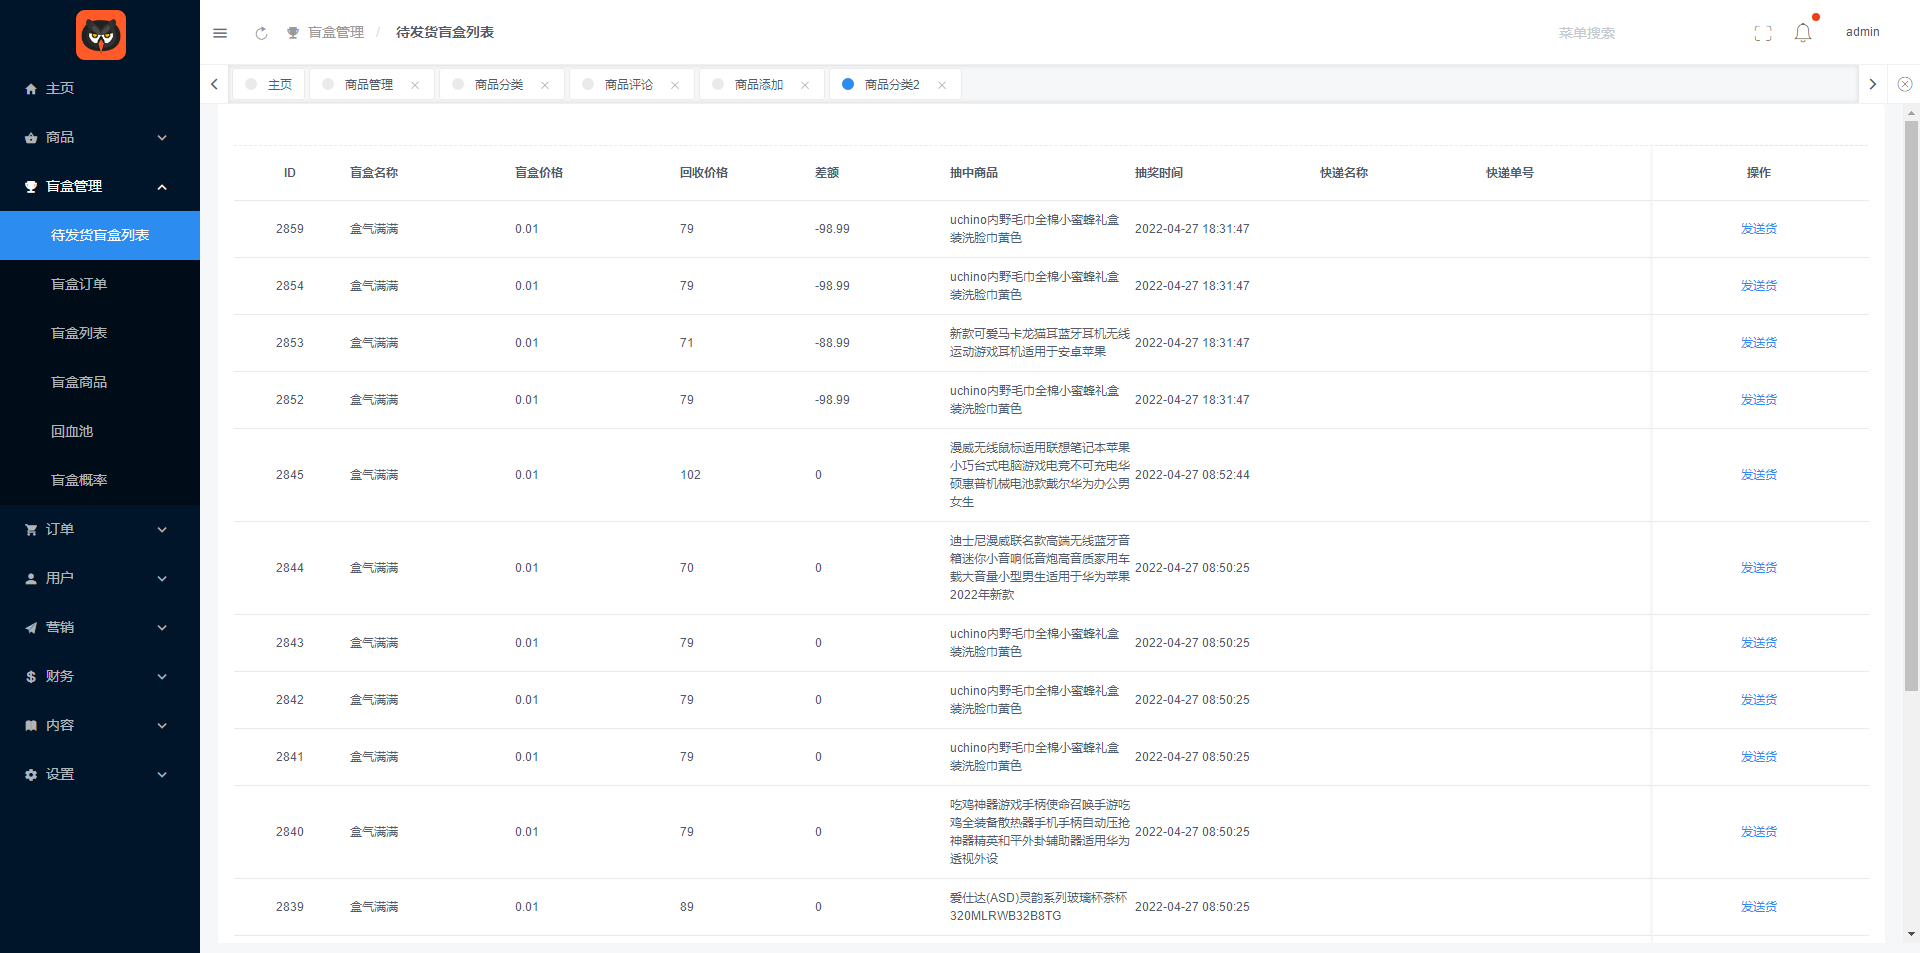Toggle fullscreen mode icon
The image size is (1920, 953).
(x=1762, y=33)
